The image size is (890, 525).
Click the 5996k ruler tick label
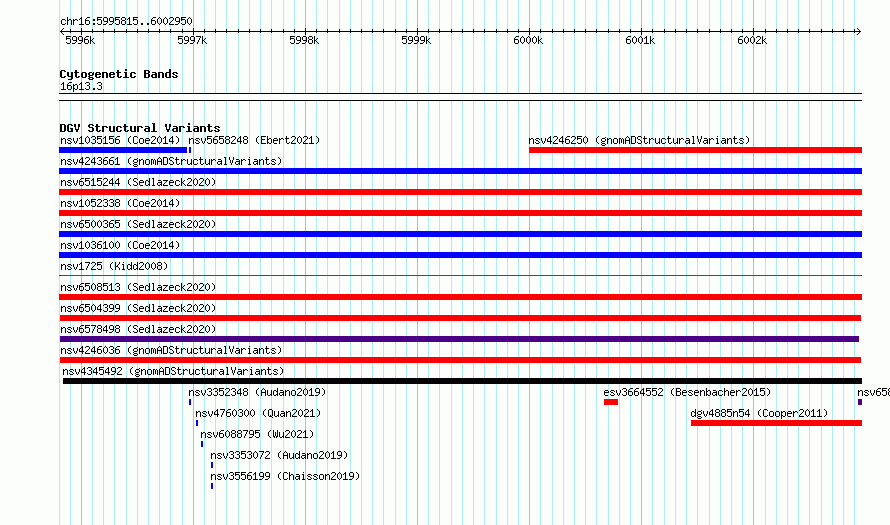[80, 40]
